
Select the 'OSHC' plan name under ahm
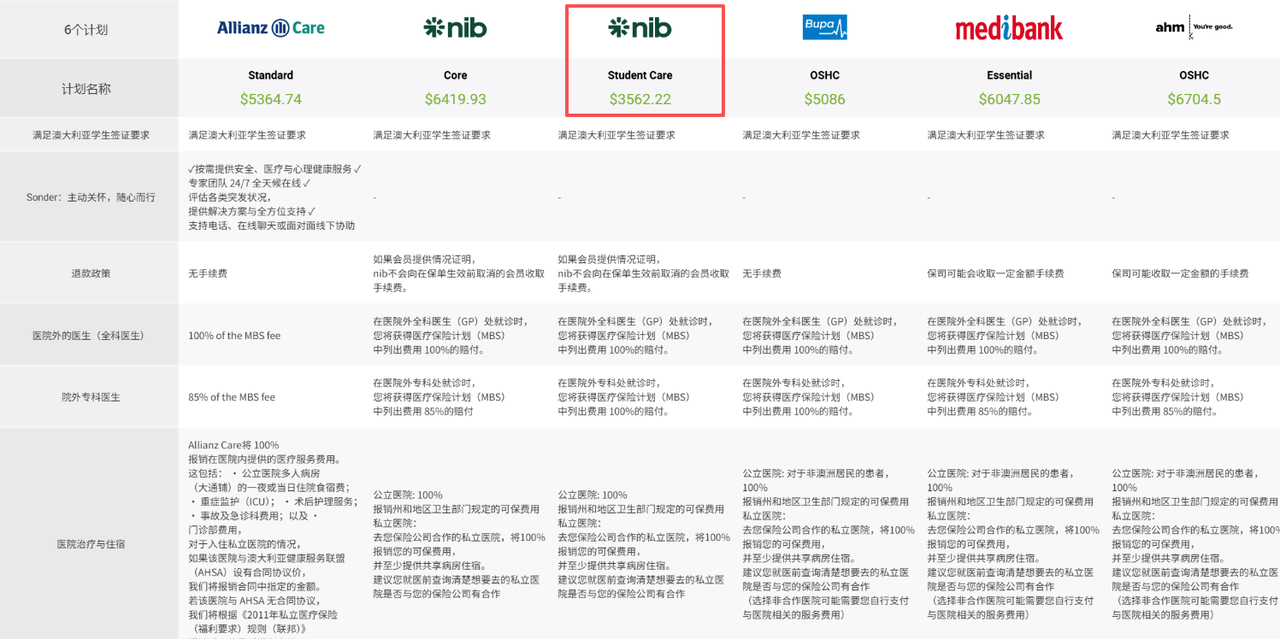coord(1194,75)
